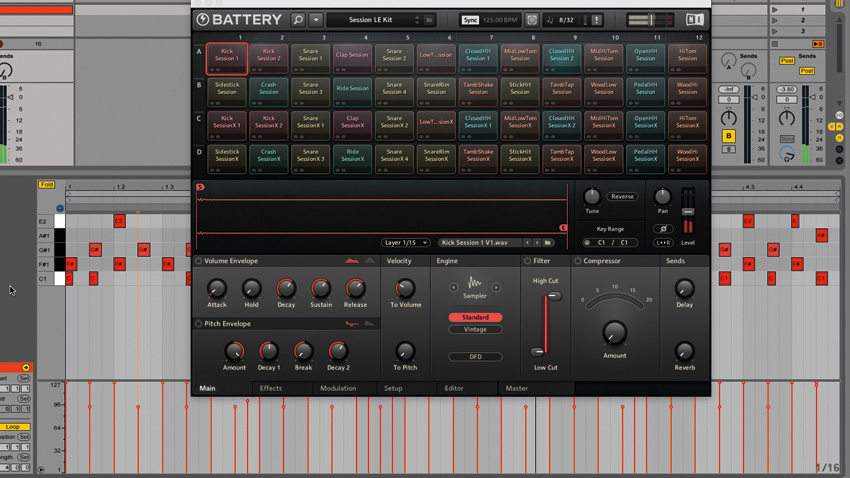Switch to the Setup tab
This screenshot has width=850, height=478.
click(x=393, y=388)
